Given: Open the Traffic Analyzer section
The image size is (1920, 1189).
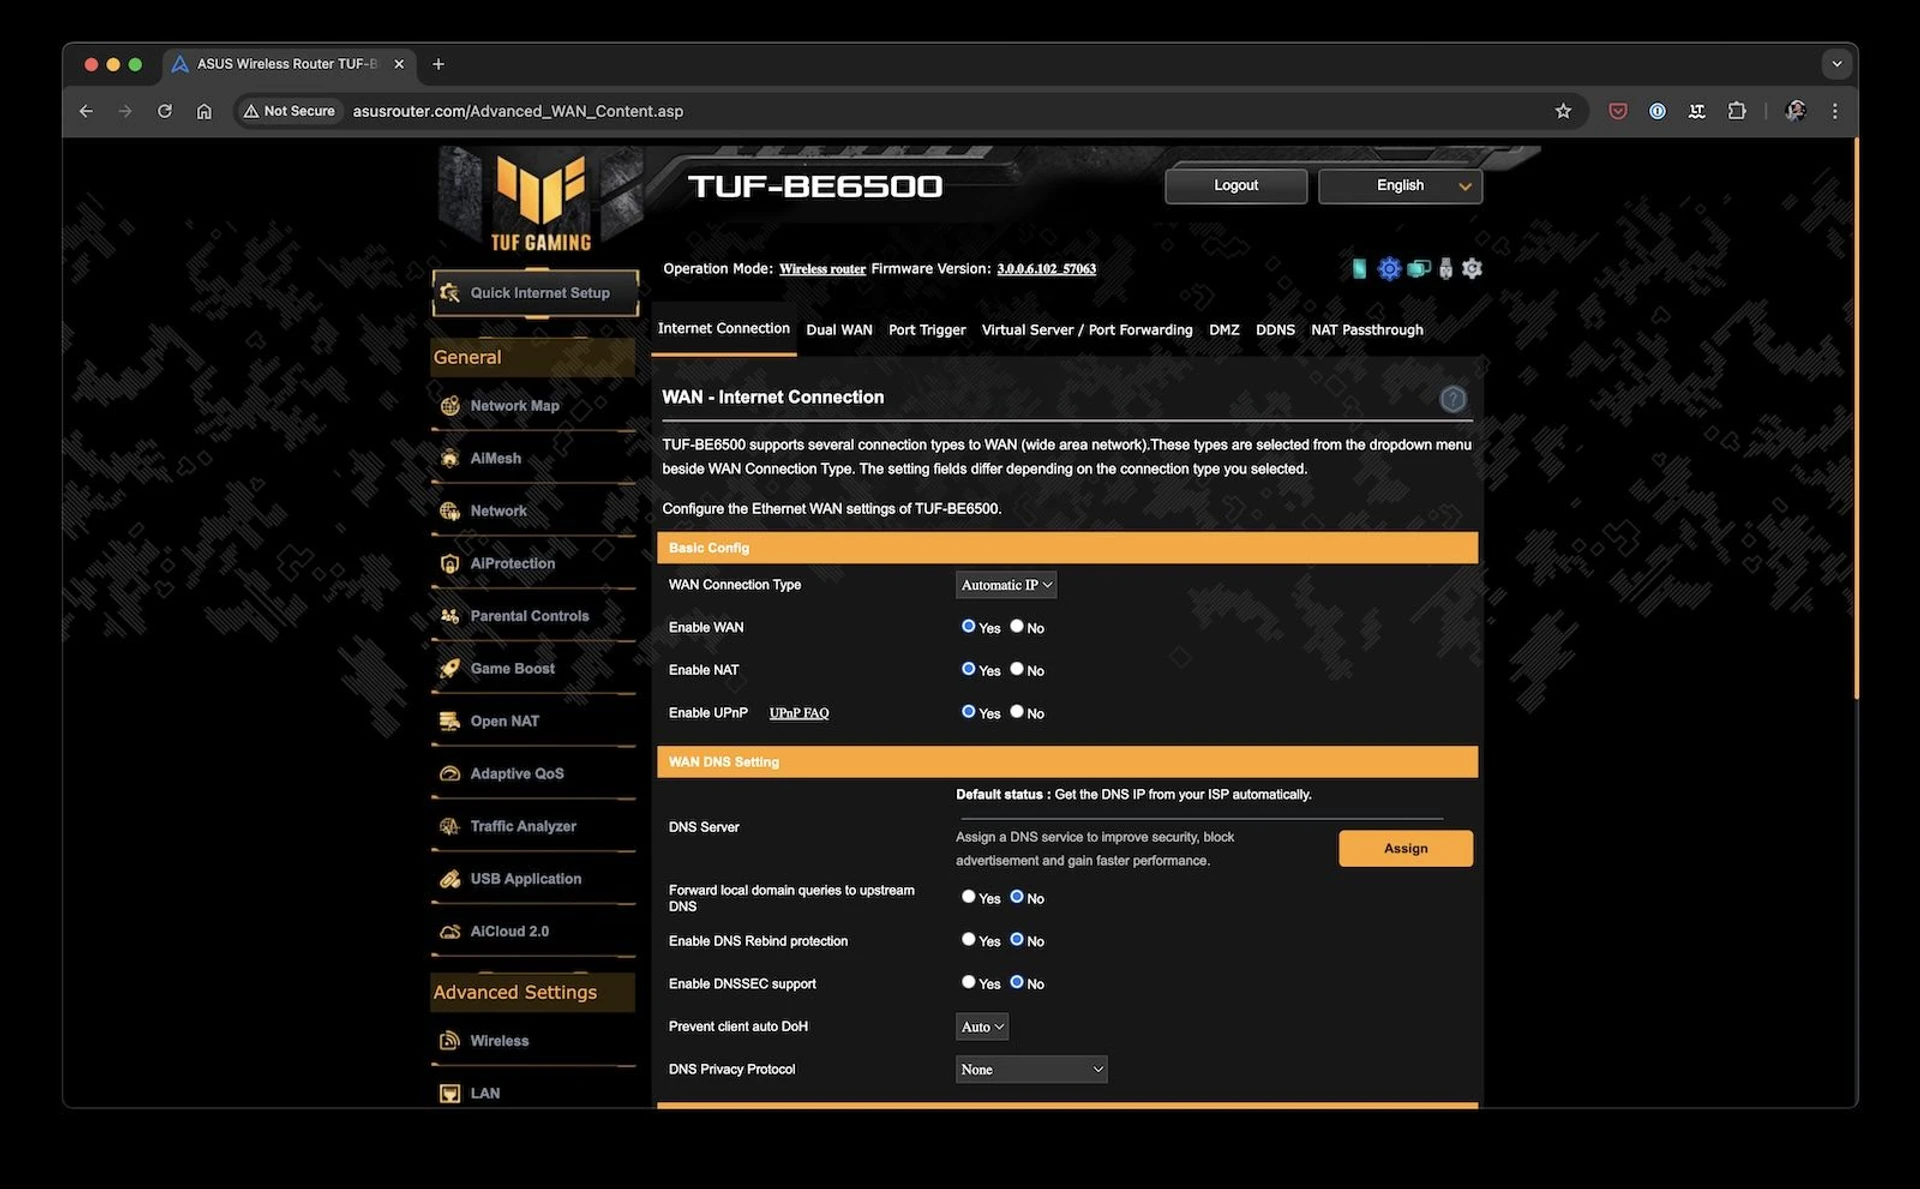Looking at the screenshot, I should 533,826.
